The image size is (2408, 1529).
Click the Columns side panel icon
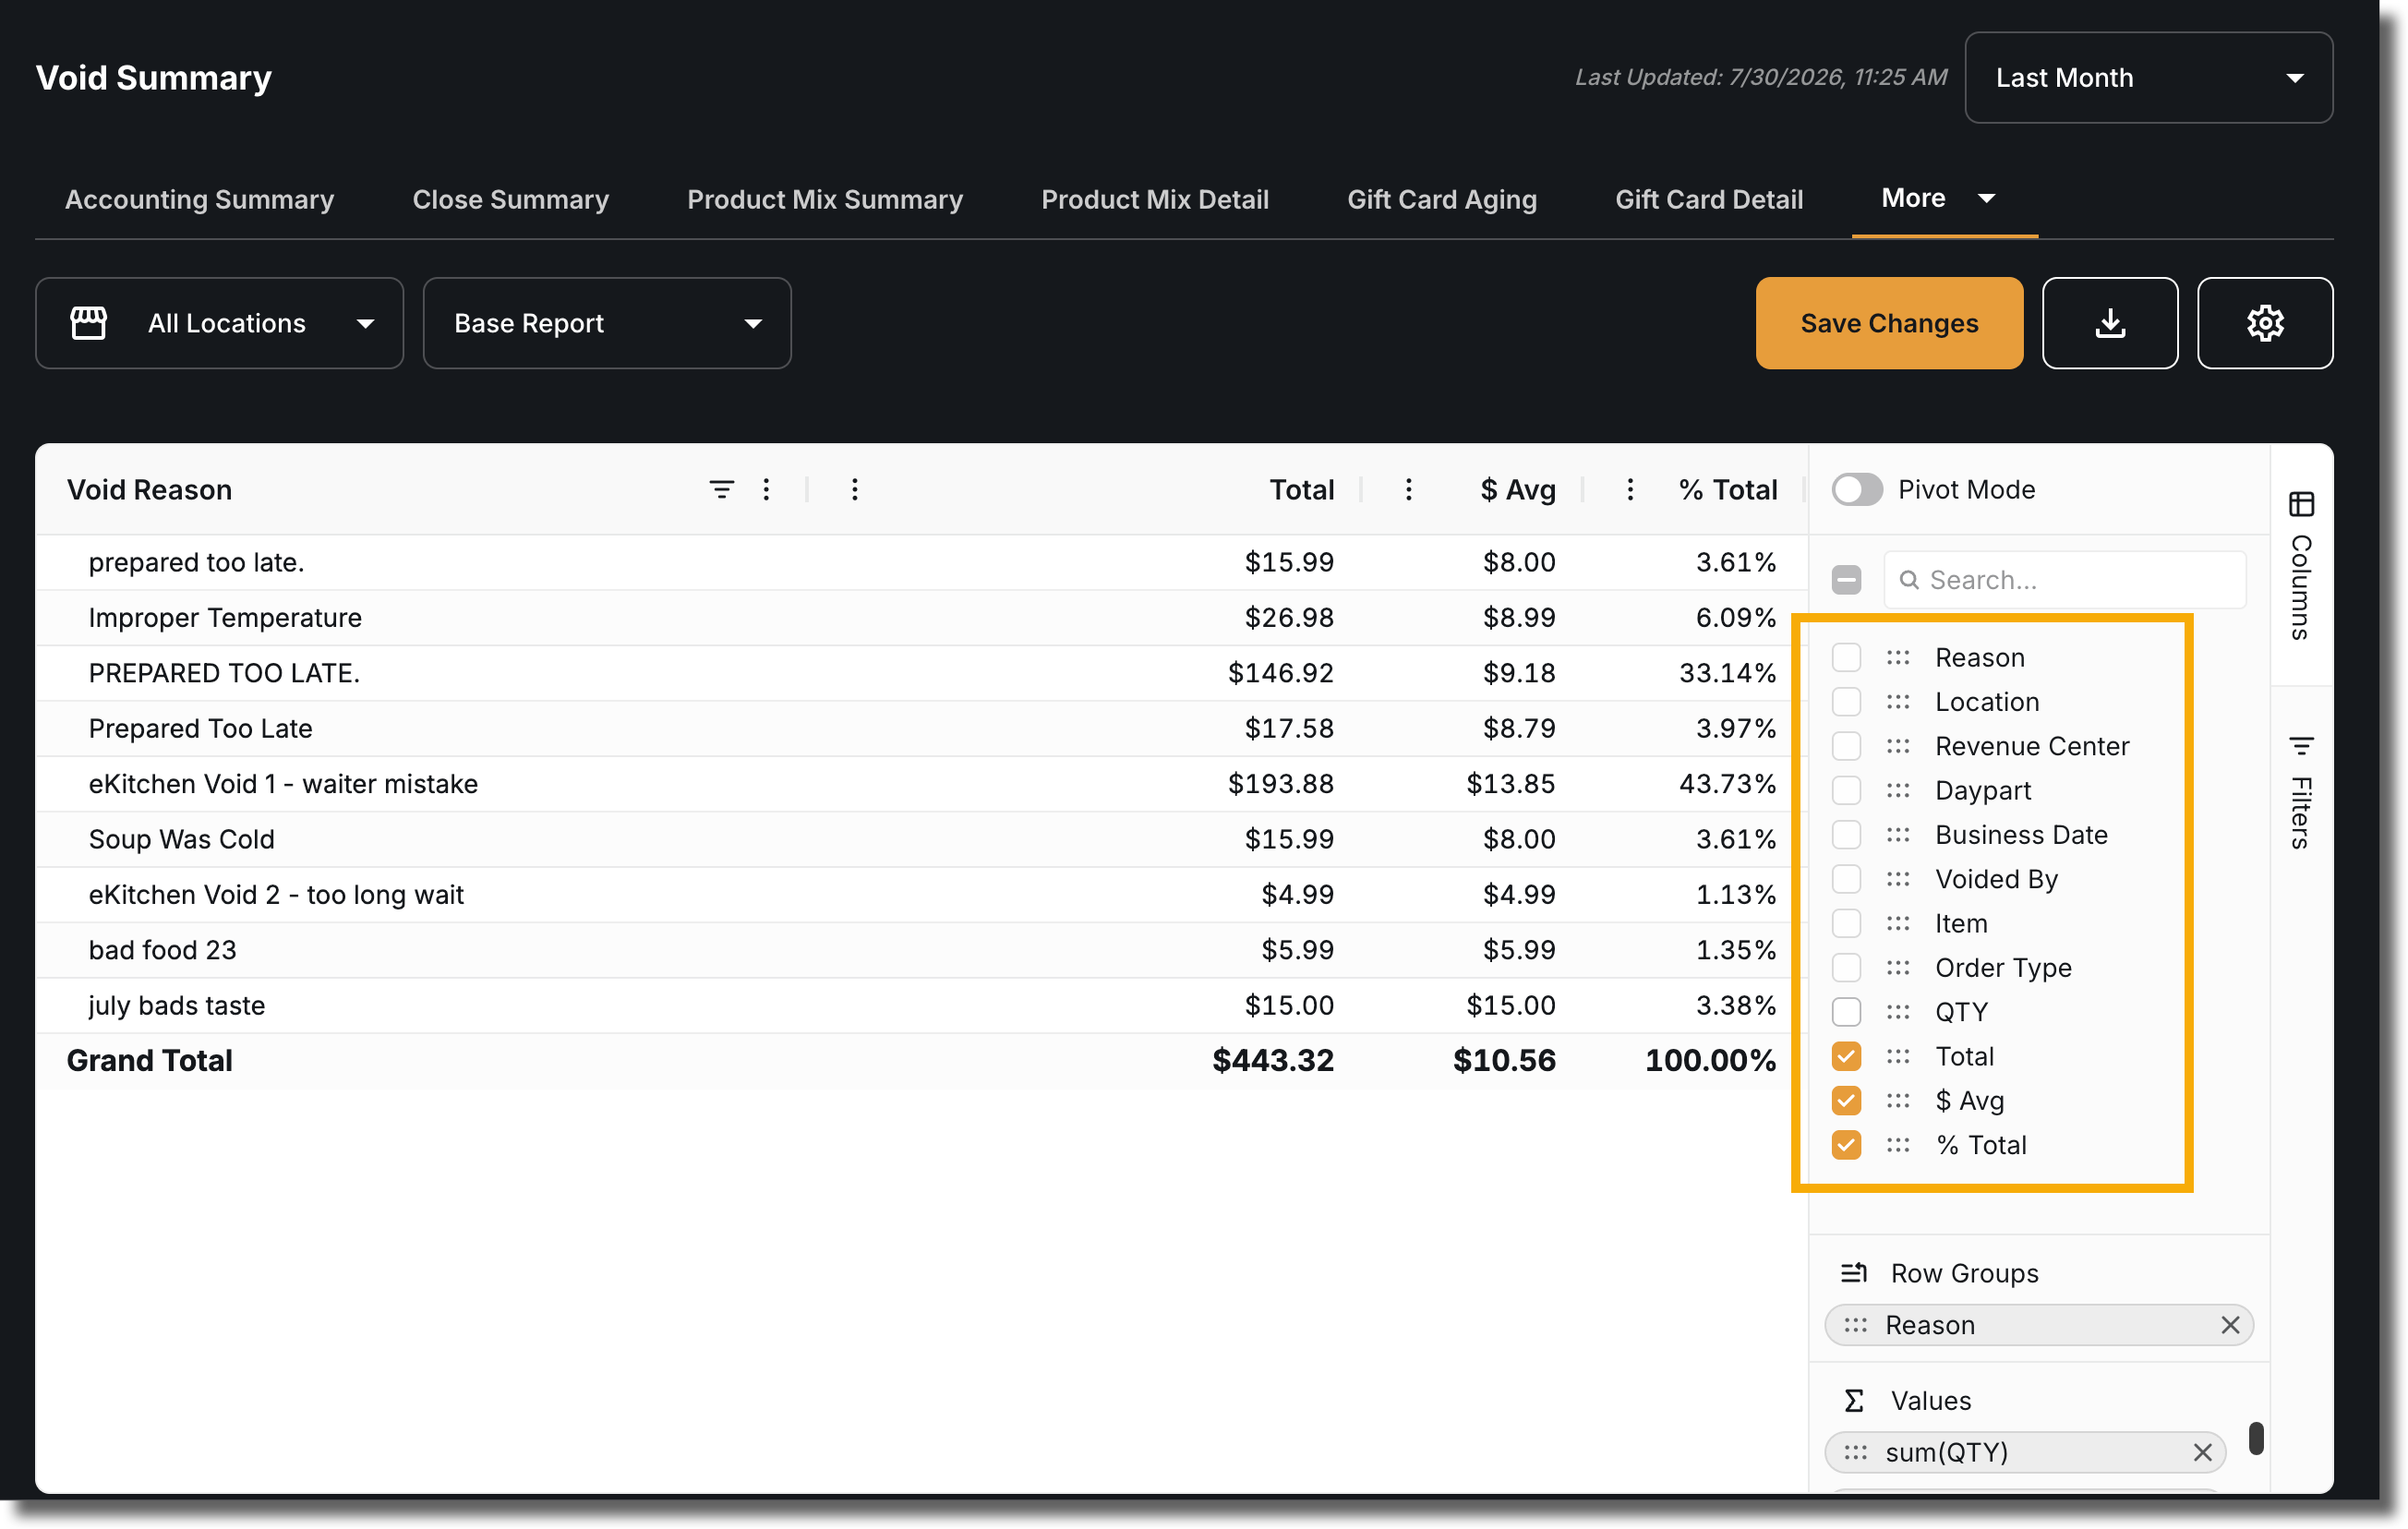coord(2301,503)
